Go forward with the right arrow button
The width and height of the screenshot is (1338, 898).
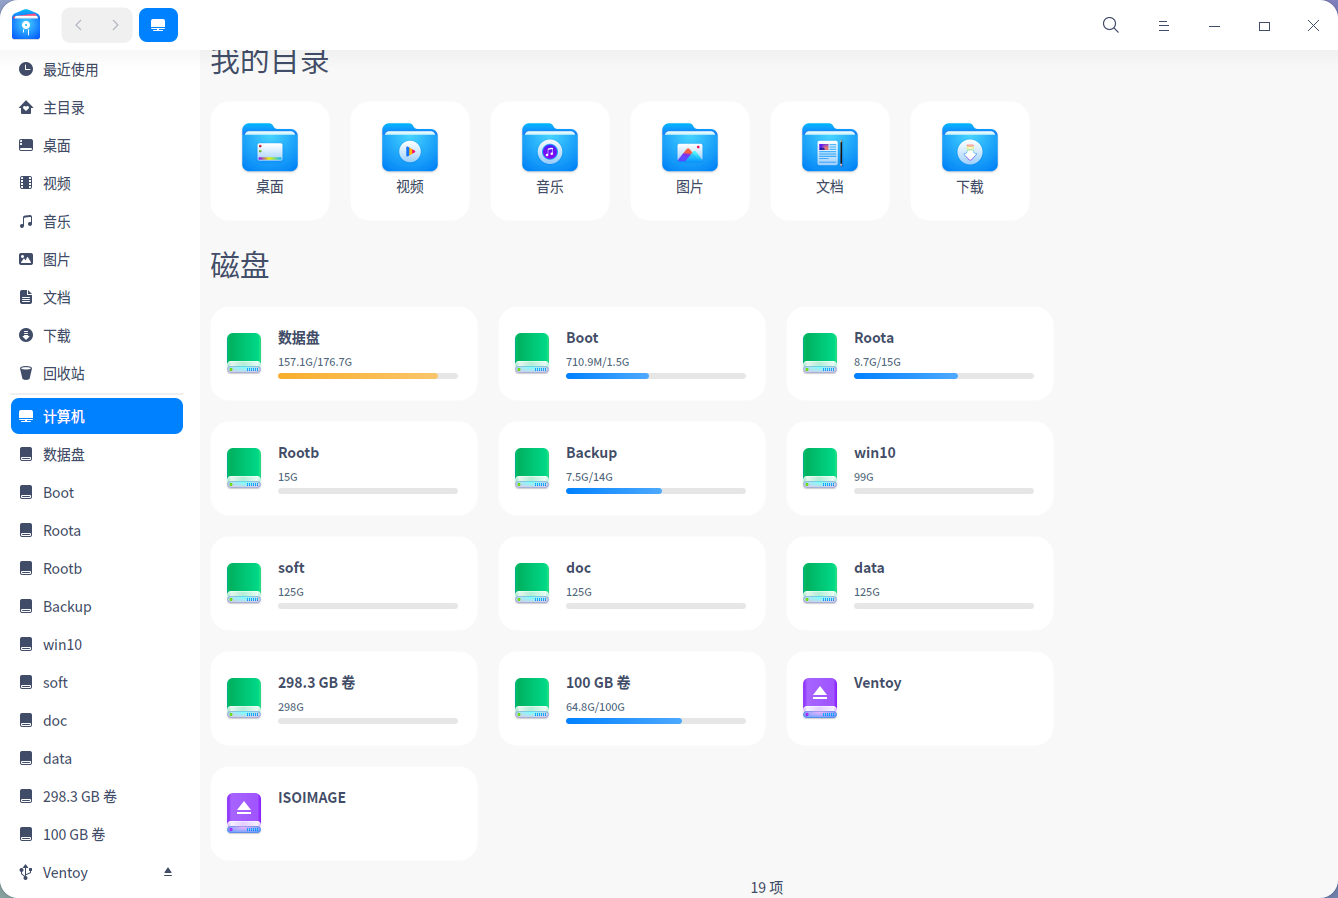coord(115,25)
